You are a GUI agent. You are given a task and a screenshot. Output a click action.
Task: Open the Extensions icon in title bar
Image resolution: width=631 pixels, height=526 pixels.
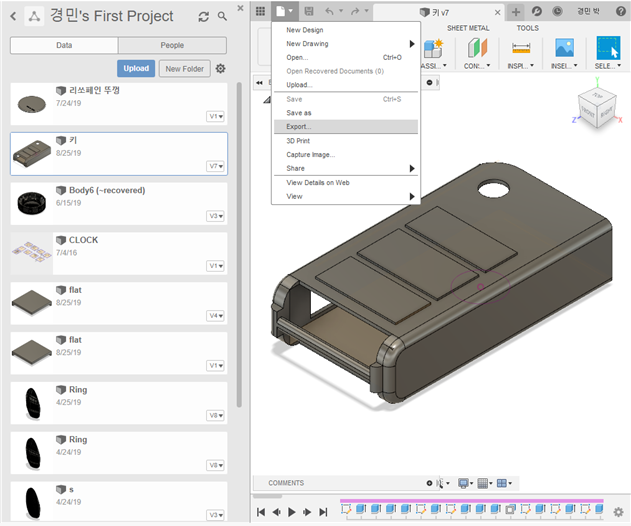(x=536, y=11)
